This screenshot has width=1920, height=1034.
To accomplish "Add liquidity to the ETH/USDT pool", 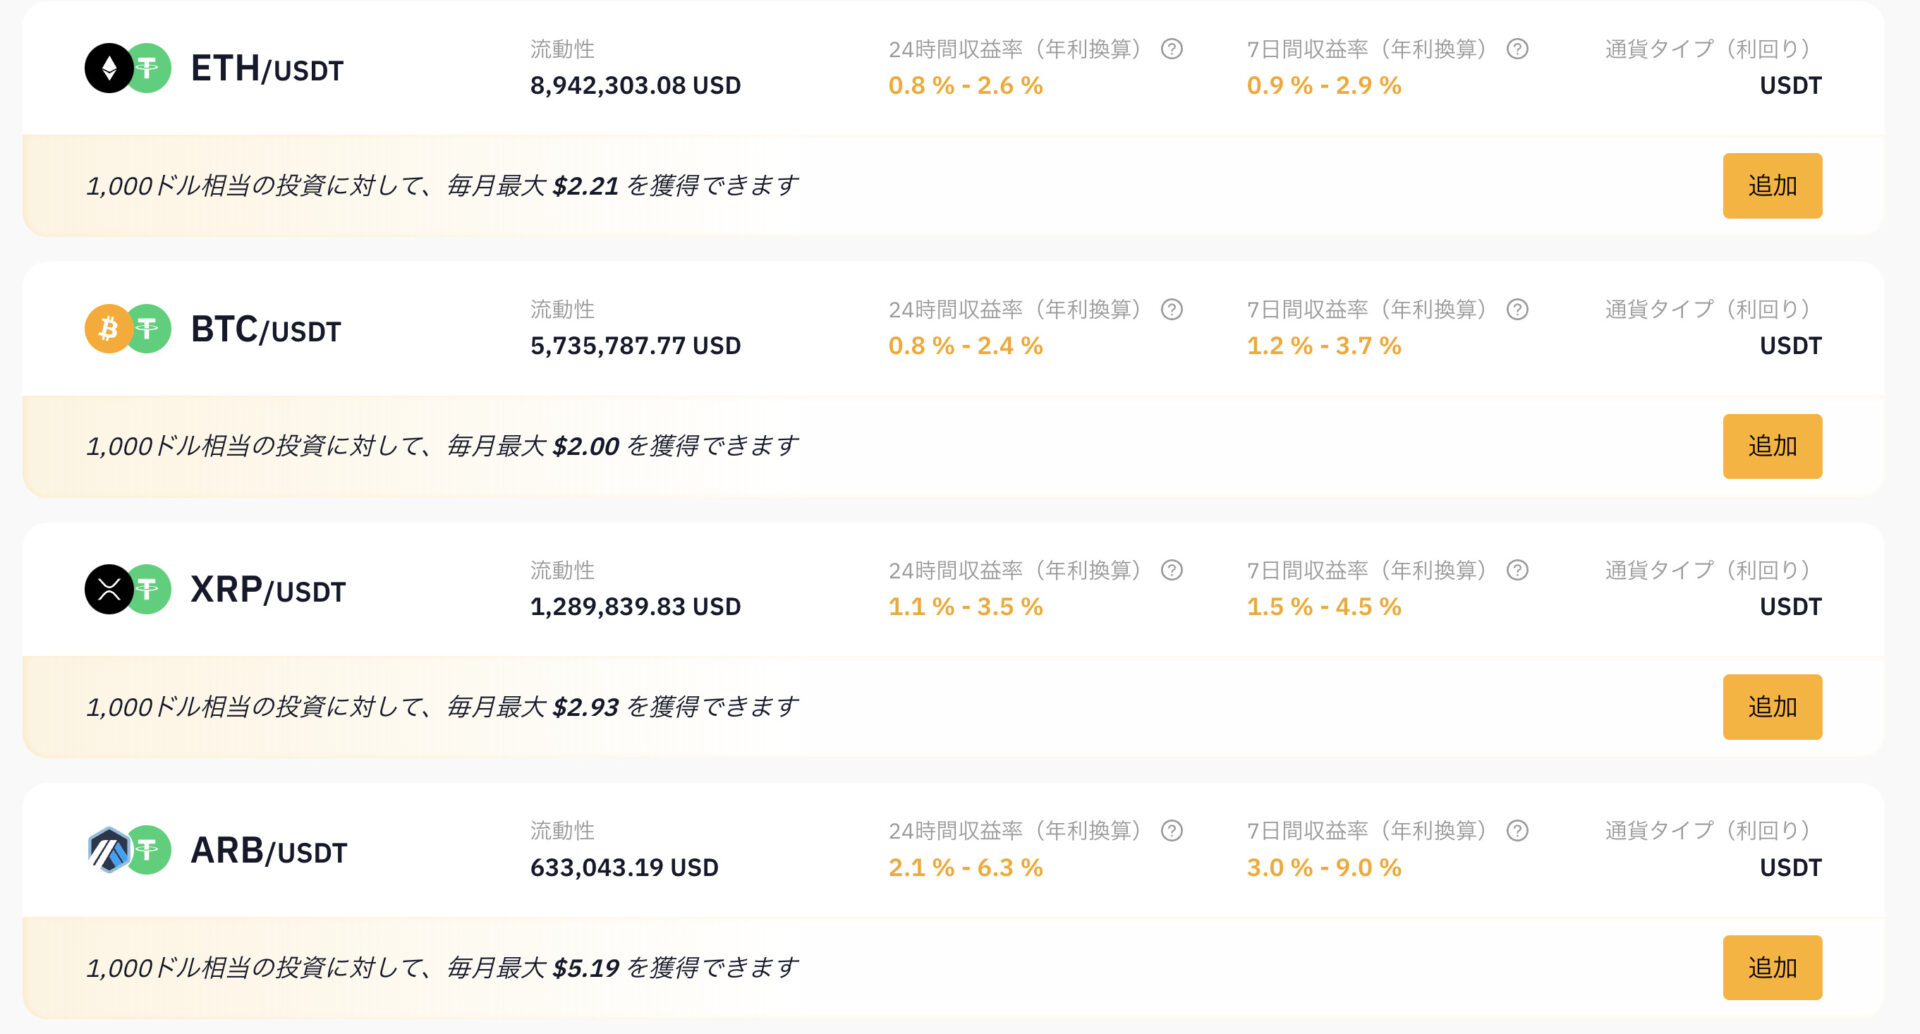I will pyautogui.click(x=1772, y=186).
